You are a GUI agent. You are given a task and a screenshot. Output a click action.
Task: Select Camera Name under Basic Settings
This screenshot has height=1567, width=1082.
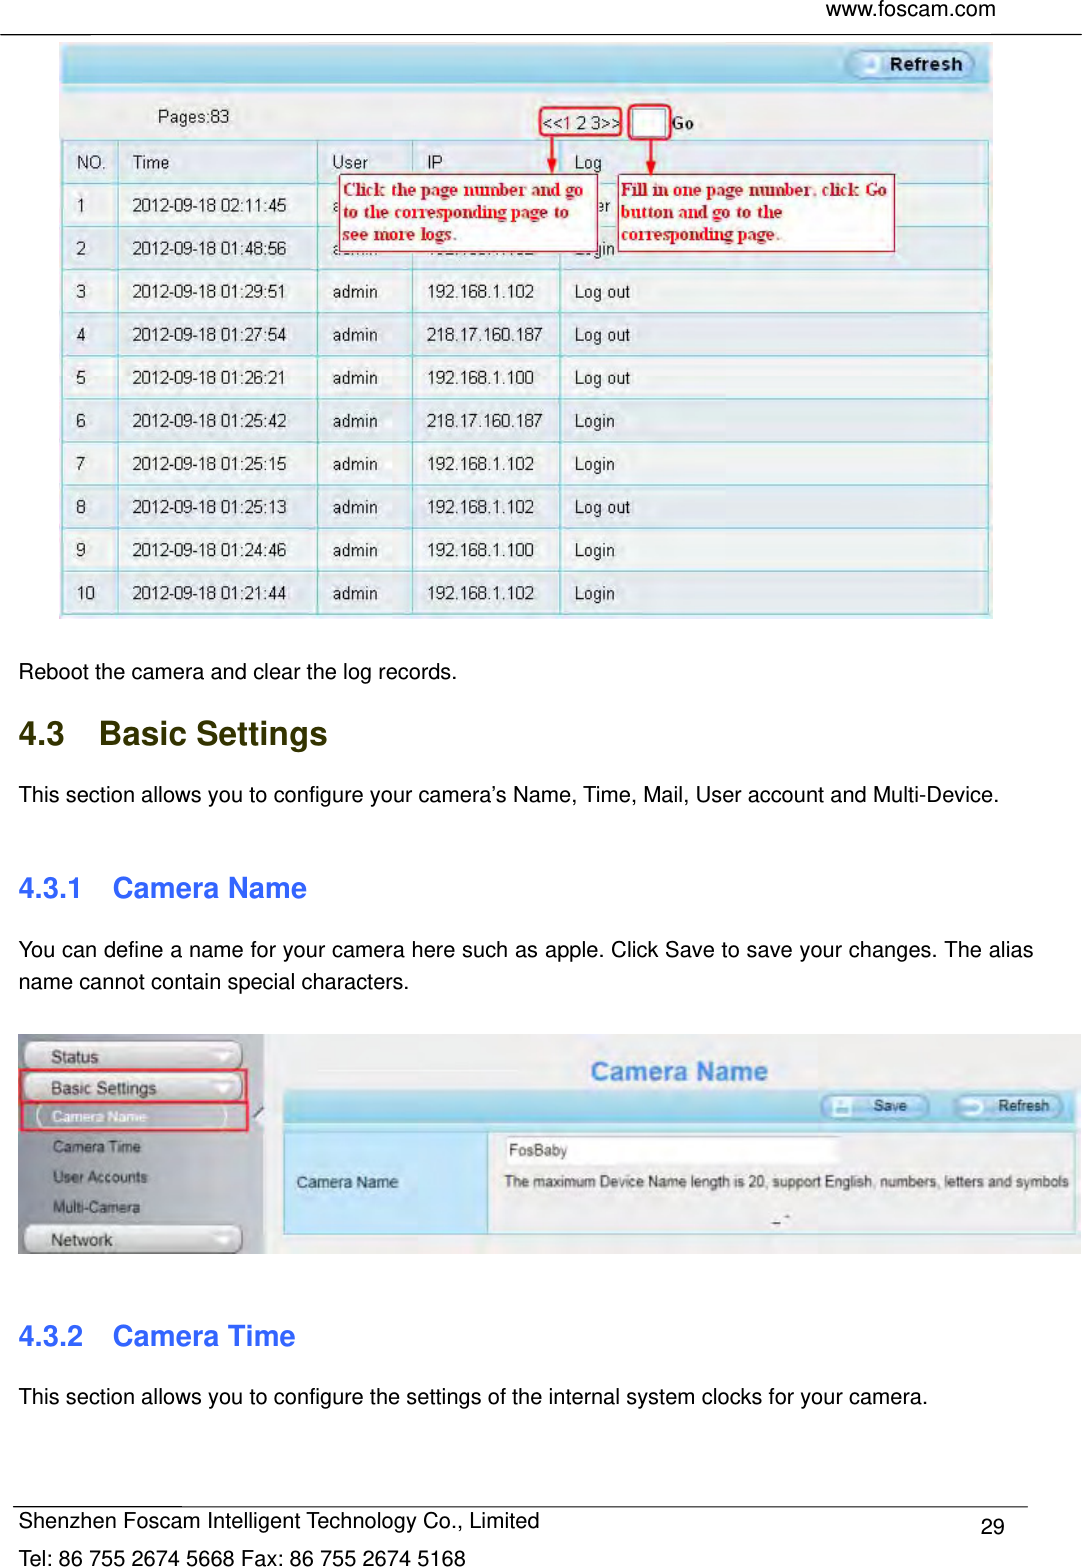coord(100,1117)
